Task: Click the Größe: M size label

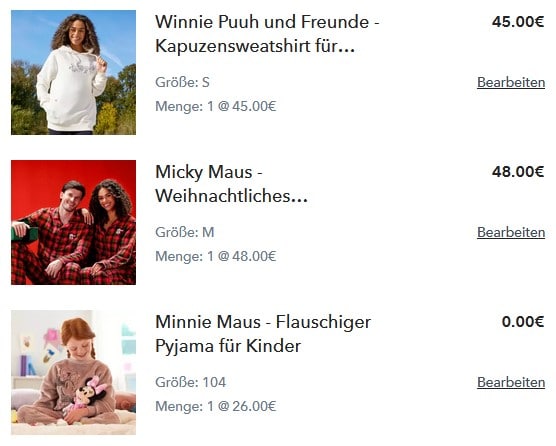Action: pos(185,233)
